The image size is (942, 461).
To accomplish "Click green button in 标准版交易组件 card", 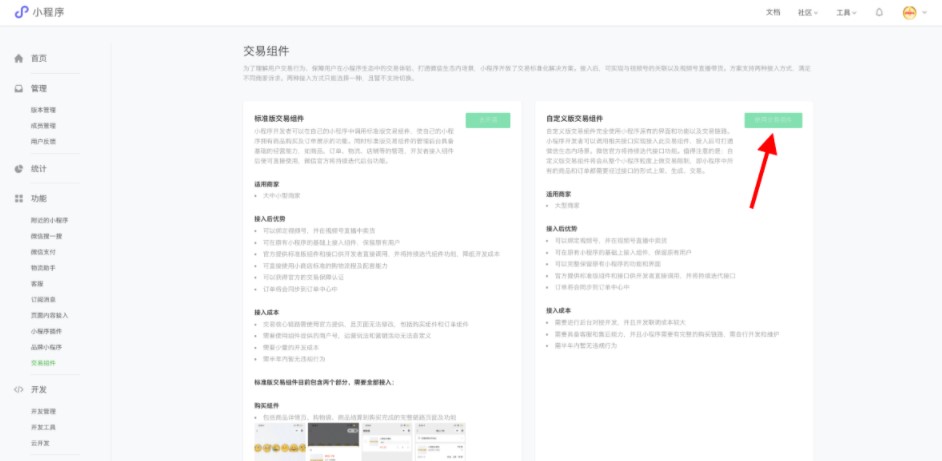I will click(488, 120).
